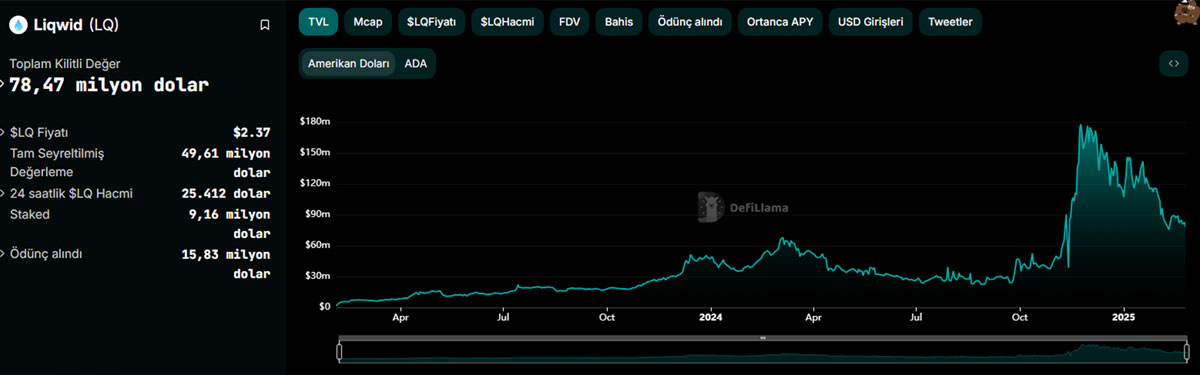The width and height of the screenshot is (1200, 375).
Task: Click the 15,83 milyon dolar borrowed value
Action: coord(227,264)
